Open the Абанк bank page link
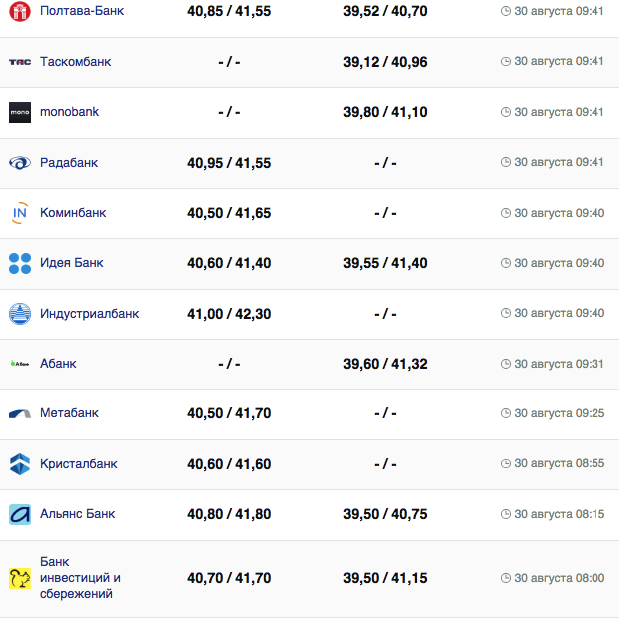The width and height of the screenshot is (623, 619). pyautogui.click(x=58, y=364)
